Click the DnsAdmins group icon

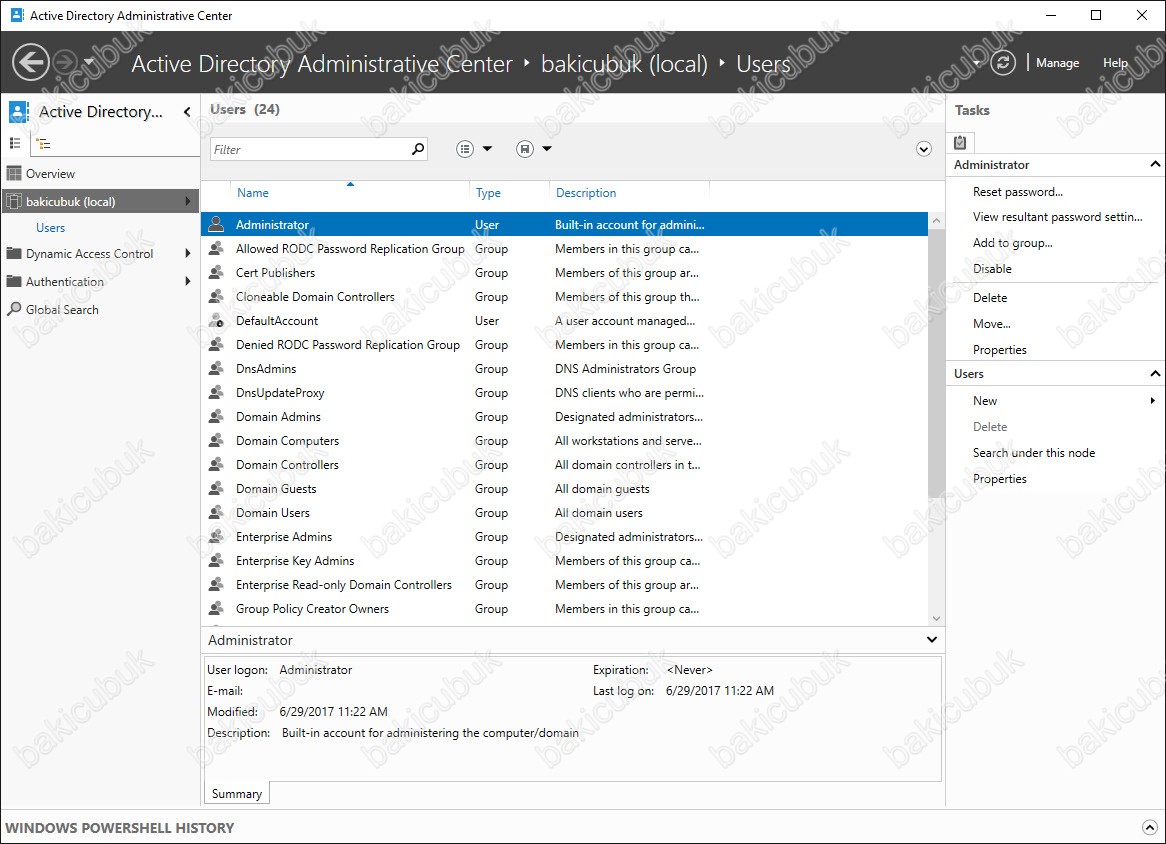(216, 367)
